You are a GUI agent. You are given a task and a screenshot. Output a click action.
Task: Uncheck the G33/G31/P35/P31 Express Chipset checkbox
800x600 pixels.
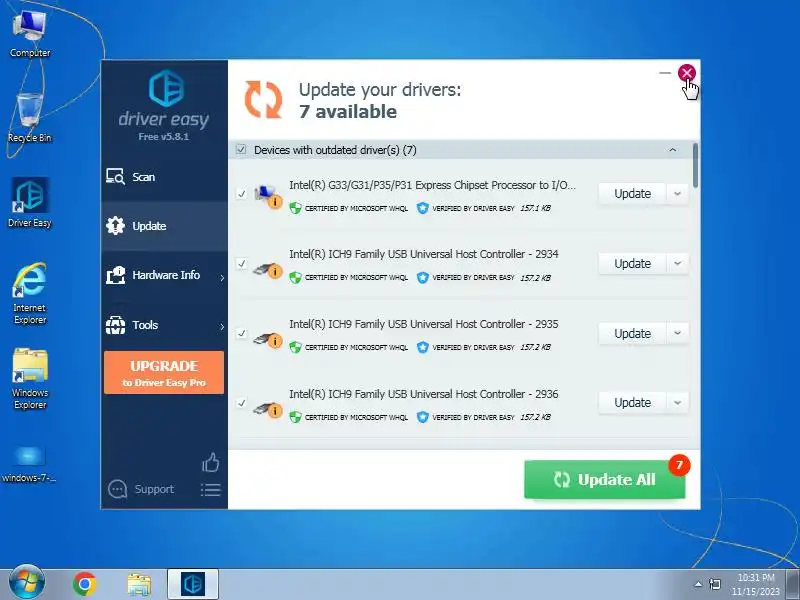(x=241, y=194)
